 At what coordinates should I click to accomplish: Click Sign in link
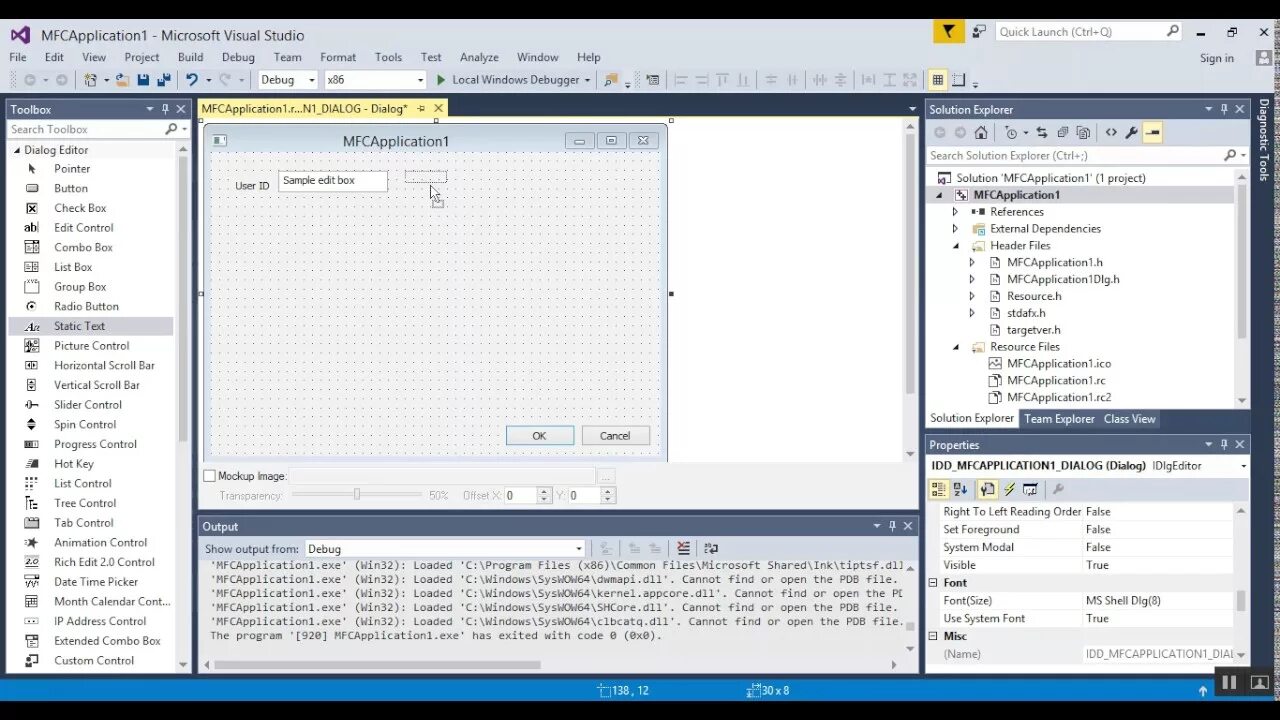tap(1216, 58)
